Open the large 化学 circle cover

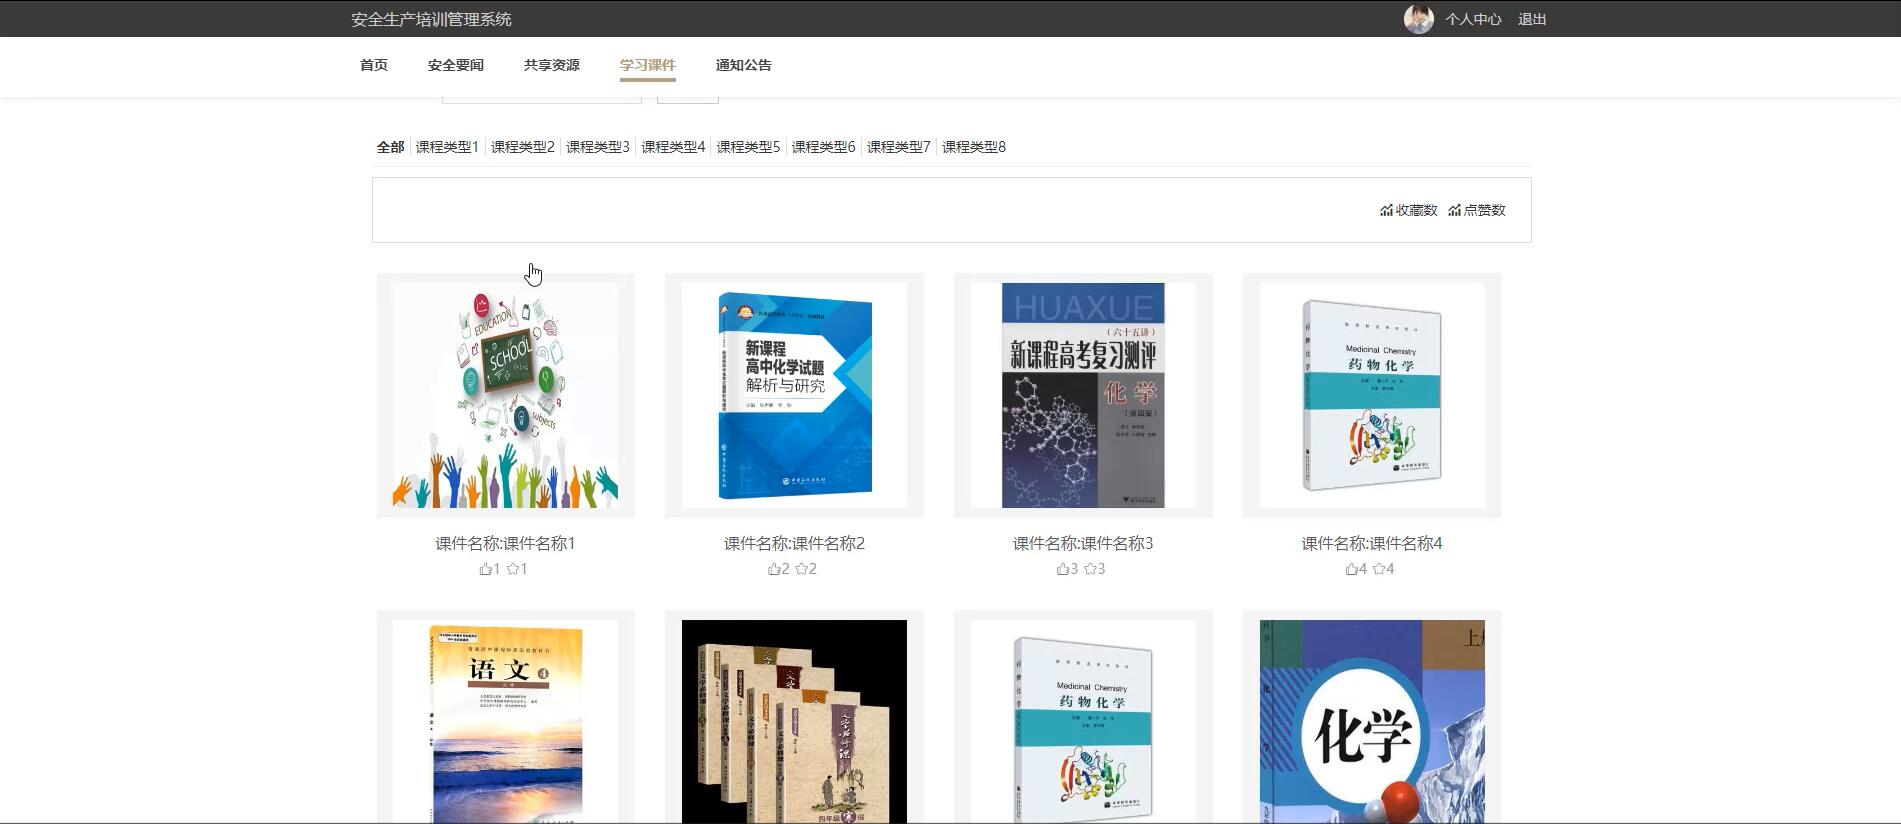pyautogui.click(x=1372, y=721)
